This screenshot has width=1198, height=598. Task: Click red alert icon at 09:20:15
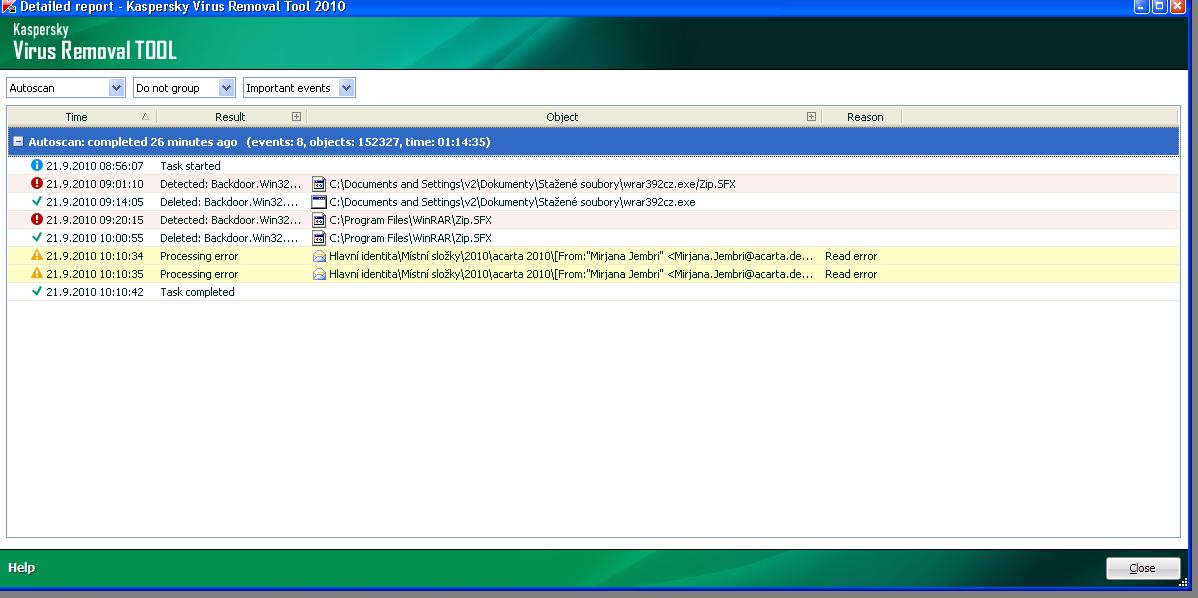(x=37, y=220)
